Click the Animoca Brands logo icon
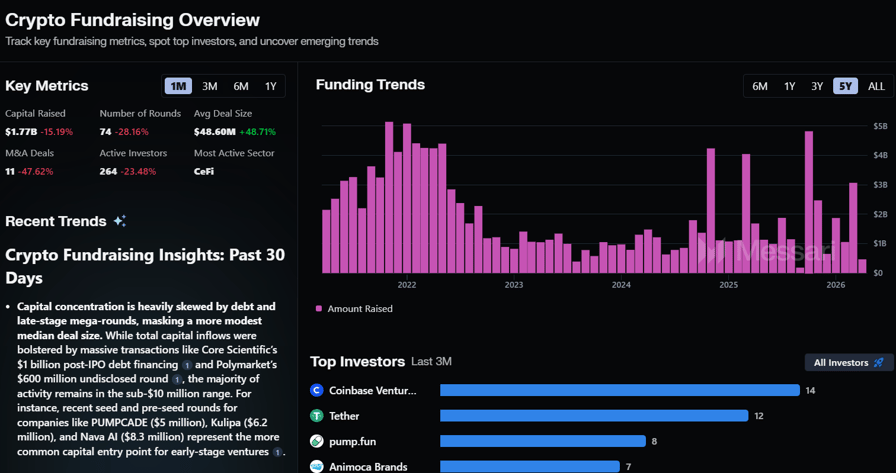 (317, 466)
